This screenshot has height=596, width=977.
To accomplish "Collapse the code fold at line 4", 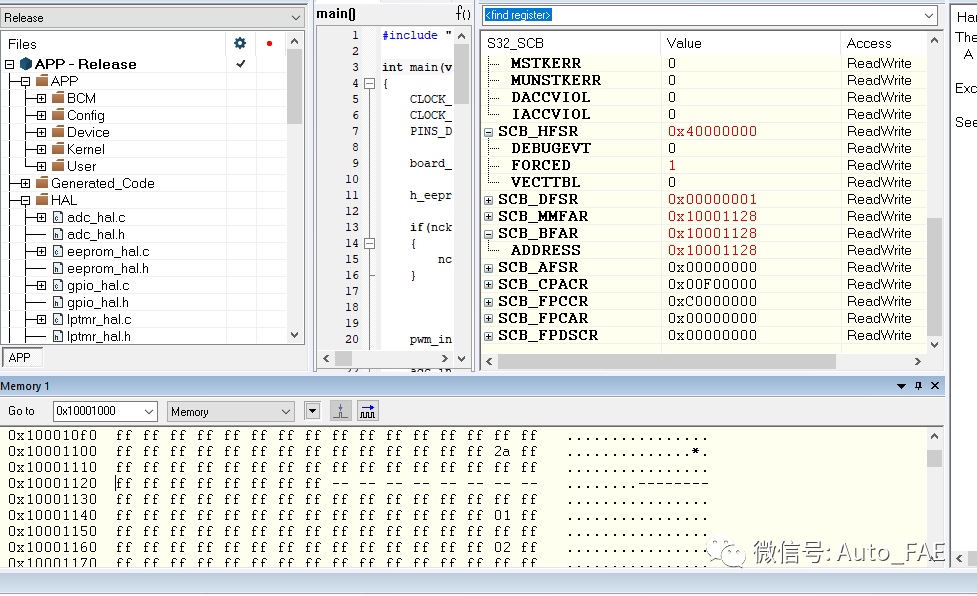I will pos(369,83).
